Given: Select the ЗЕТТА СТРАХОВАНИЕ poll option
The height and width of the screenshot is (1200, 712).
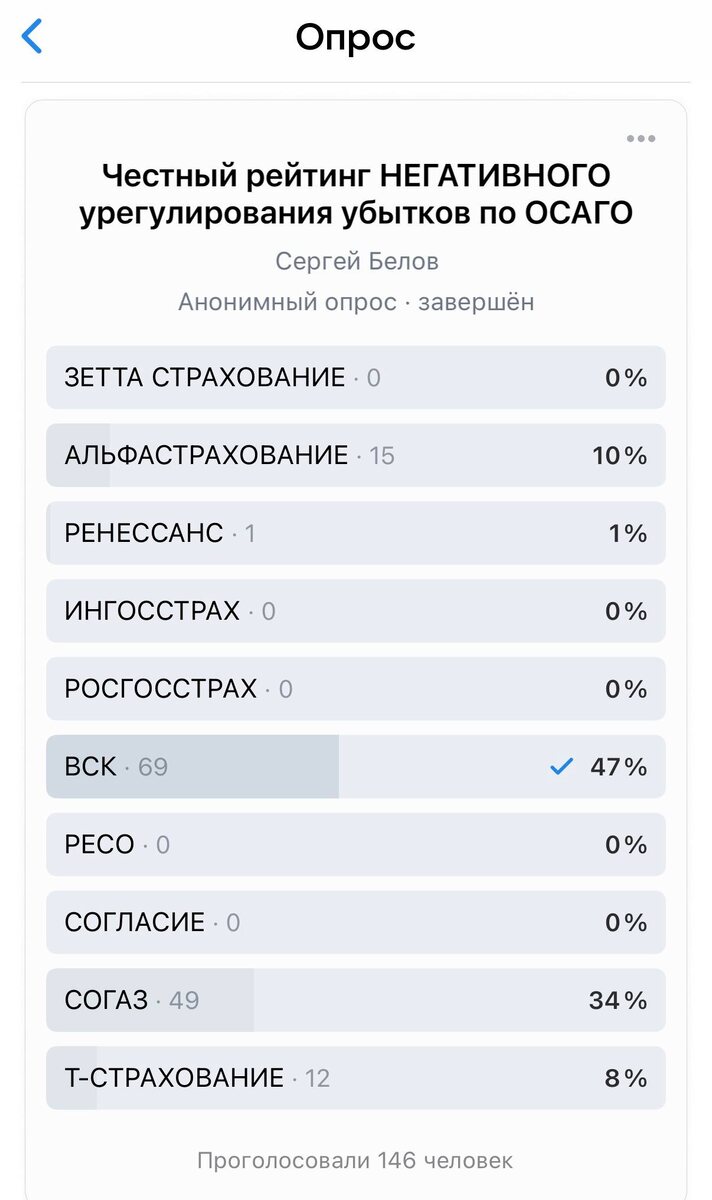Looking at the screenshot, I should pyautogui.click(x=356, y=377).
